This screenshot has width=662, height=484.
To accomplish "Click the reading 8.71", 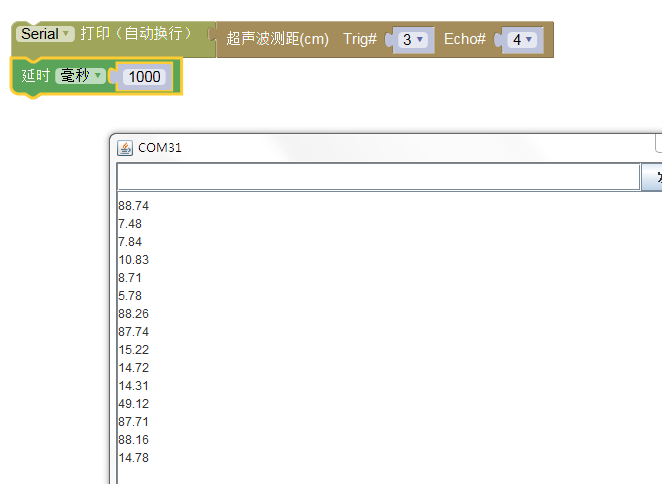I will [x=130, y=278].
